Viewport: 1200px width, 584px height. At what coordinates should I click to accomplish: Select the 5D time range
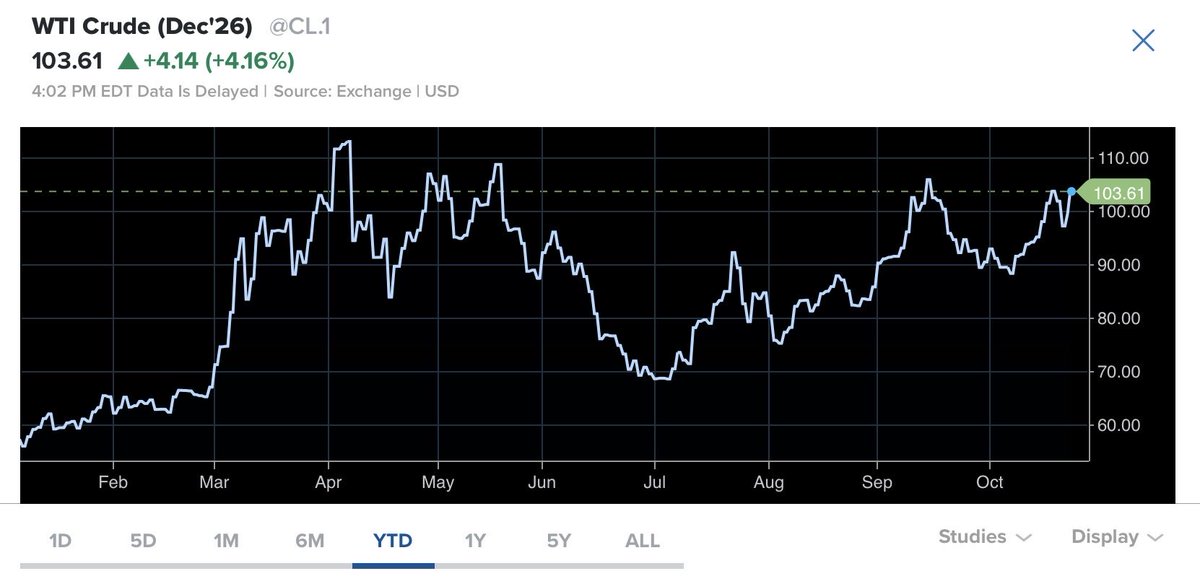(x=143, y=541)
